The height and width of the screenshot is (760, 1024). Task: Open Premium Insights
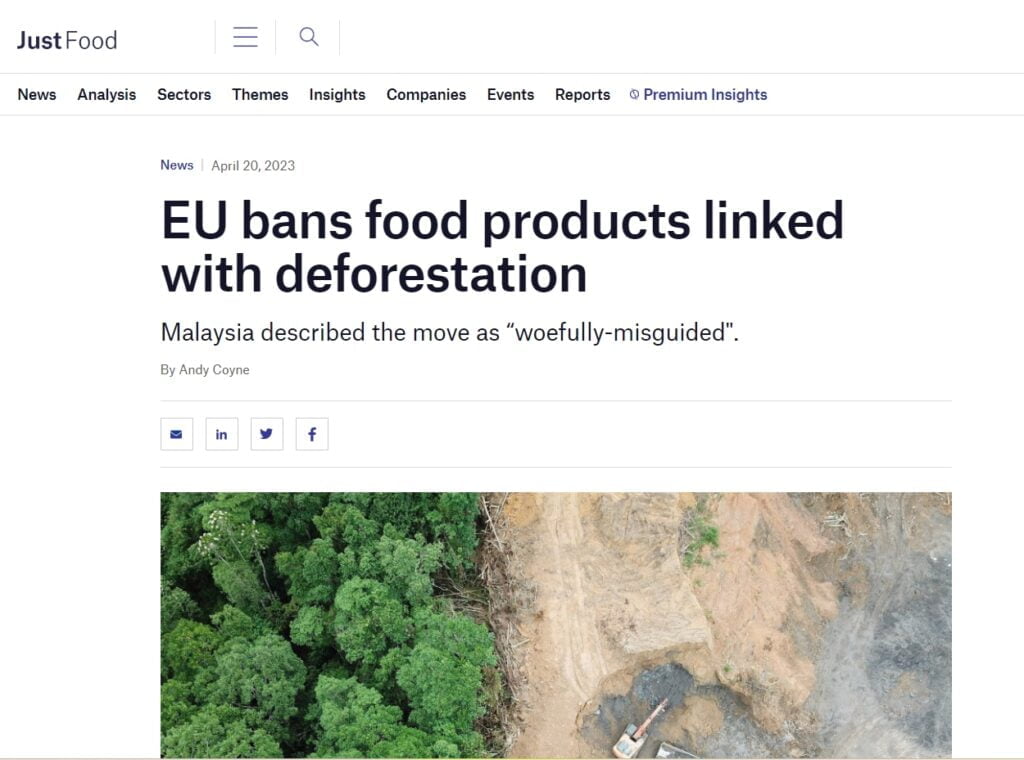pyautogui.click(x=706, y=94)
